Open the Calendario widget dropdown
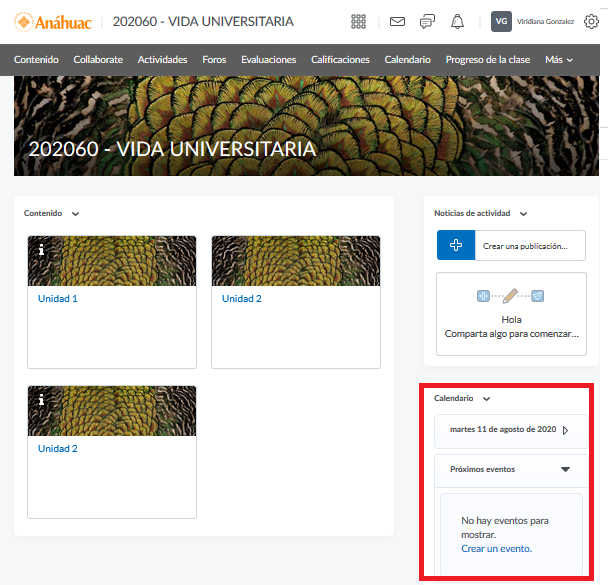 coord(487,398)
